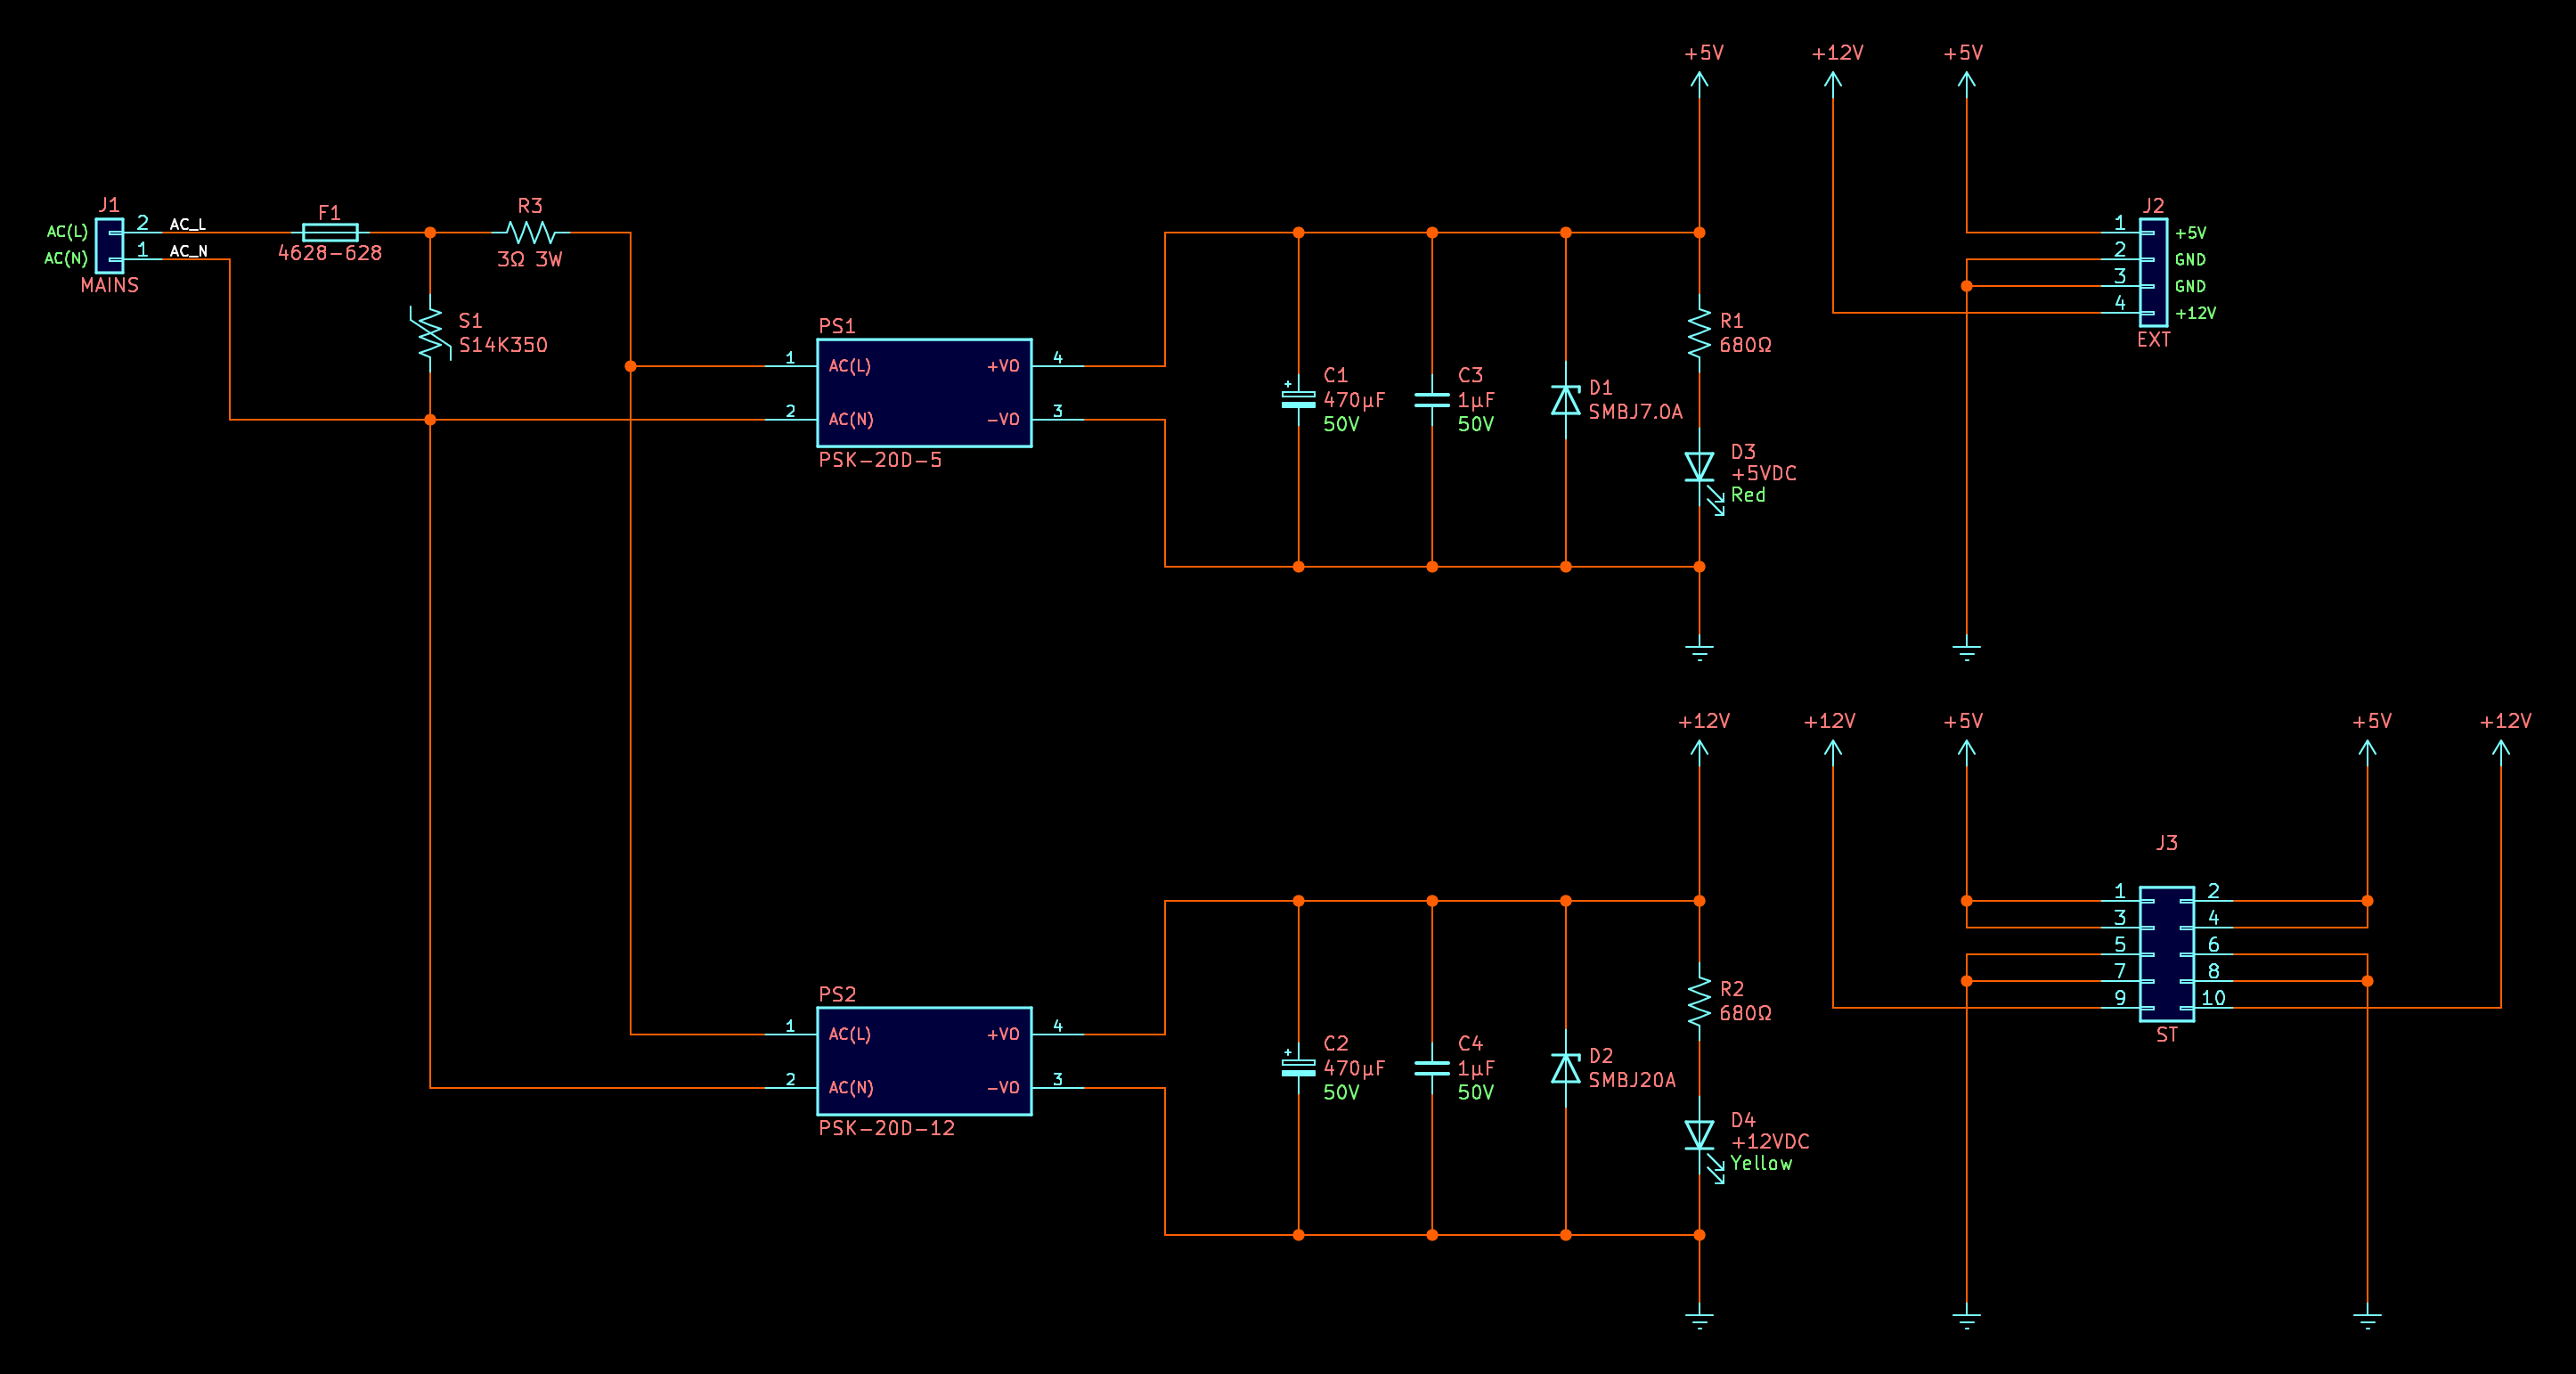Select the J3 ST ten-pin connector
Screen dimensions: 2576x1374
2166,953
